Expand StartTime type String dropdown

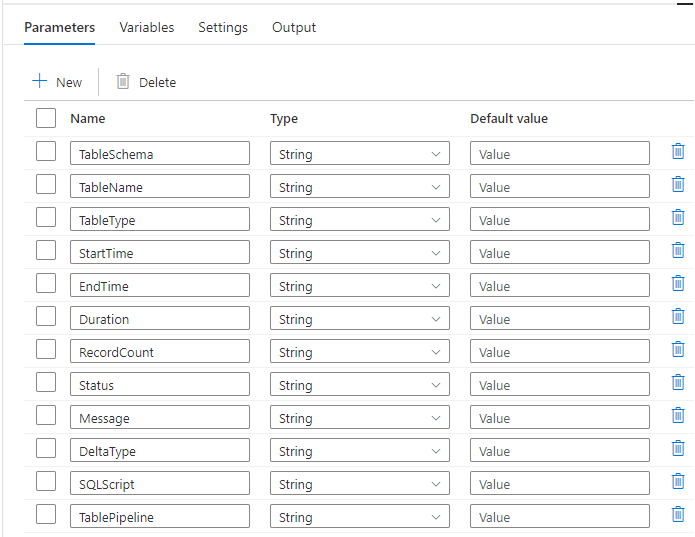point(359,253)
